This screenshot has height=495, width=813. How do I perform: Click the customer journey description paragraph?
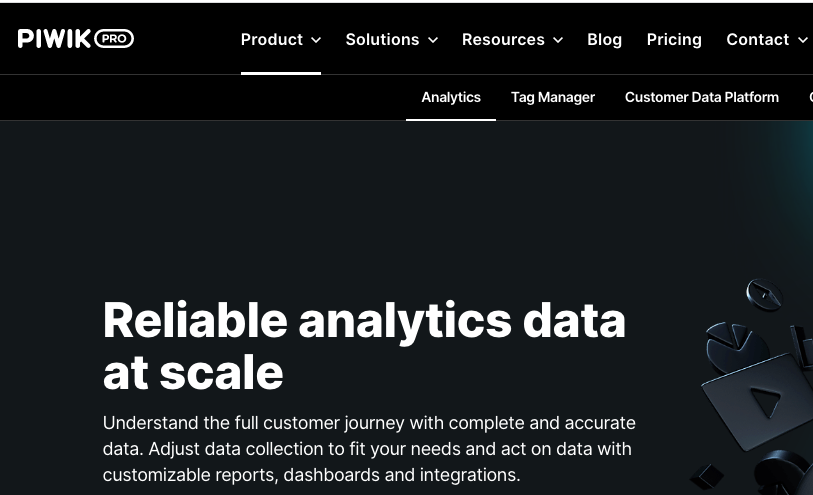click(x=369, y=449)
